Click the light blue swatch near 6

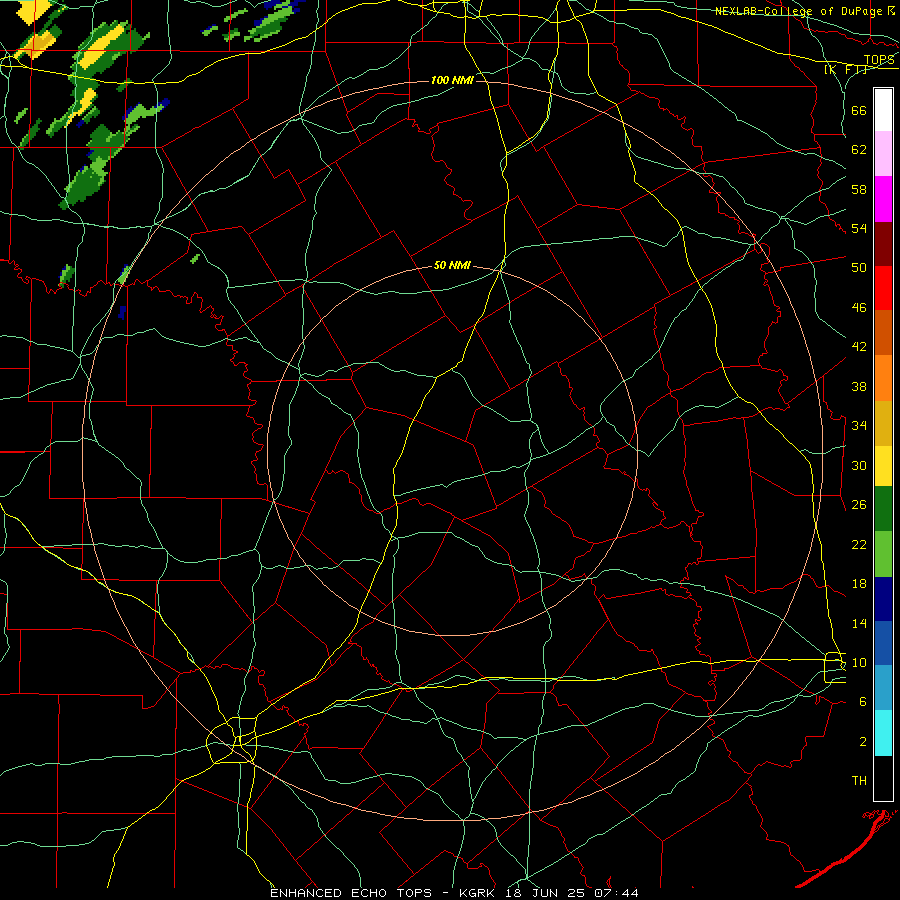tap(883, 688)
